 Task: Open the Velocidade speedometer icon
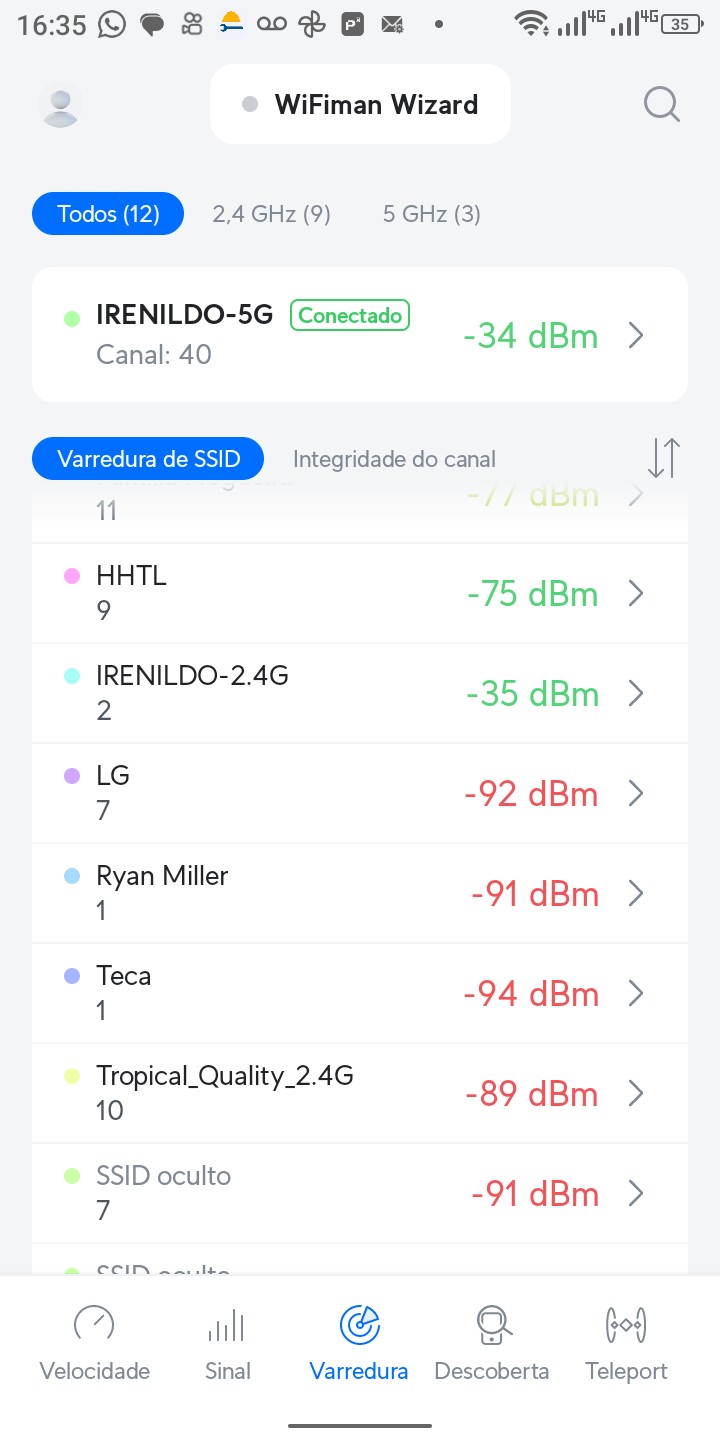click(94, 1325)
